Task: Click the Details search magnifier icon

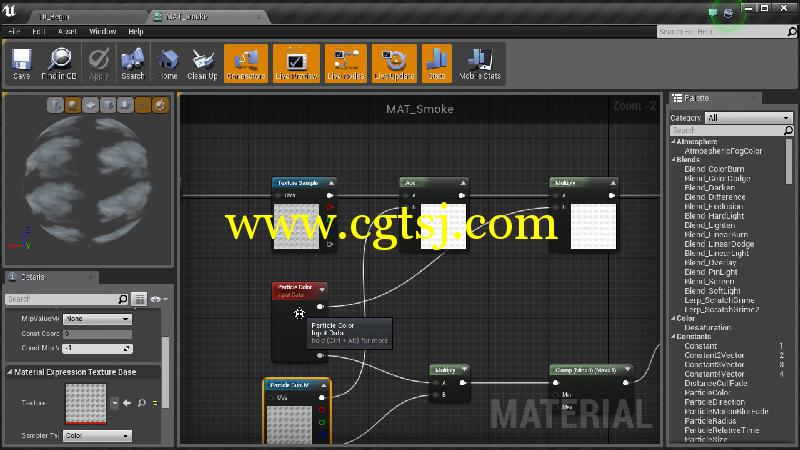Action: 122,299
